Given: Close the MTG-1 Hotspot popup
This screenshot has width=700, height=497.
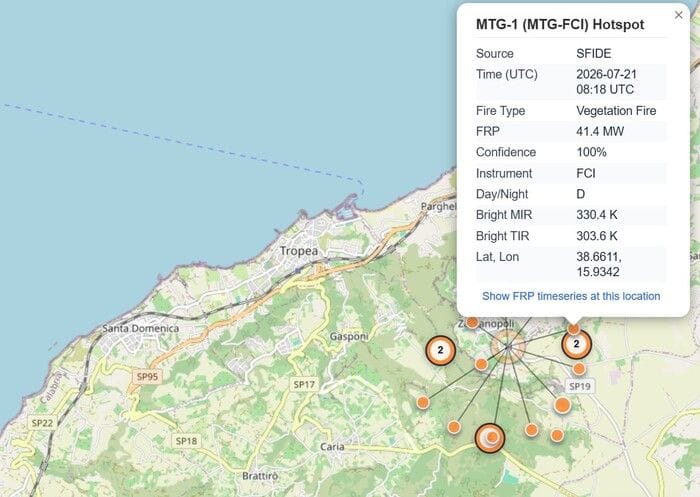Looking at the screenshot, I should tap(679, 15).
